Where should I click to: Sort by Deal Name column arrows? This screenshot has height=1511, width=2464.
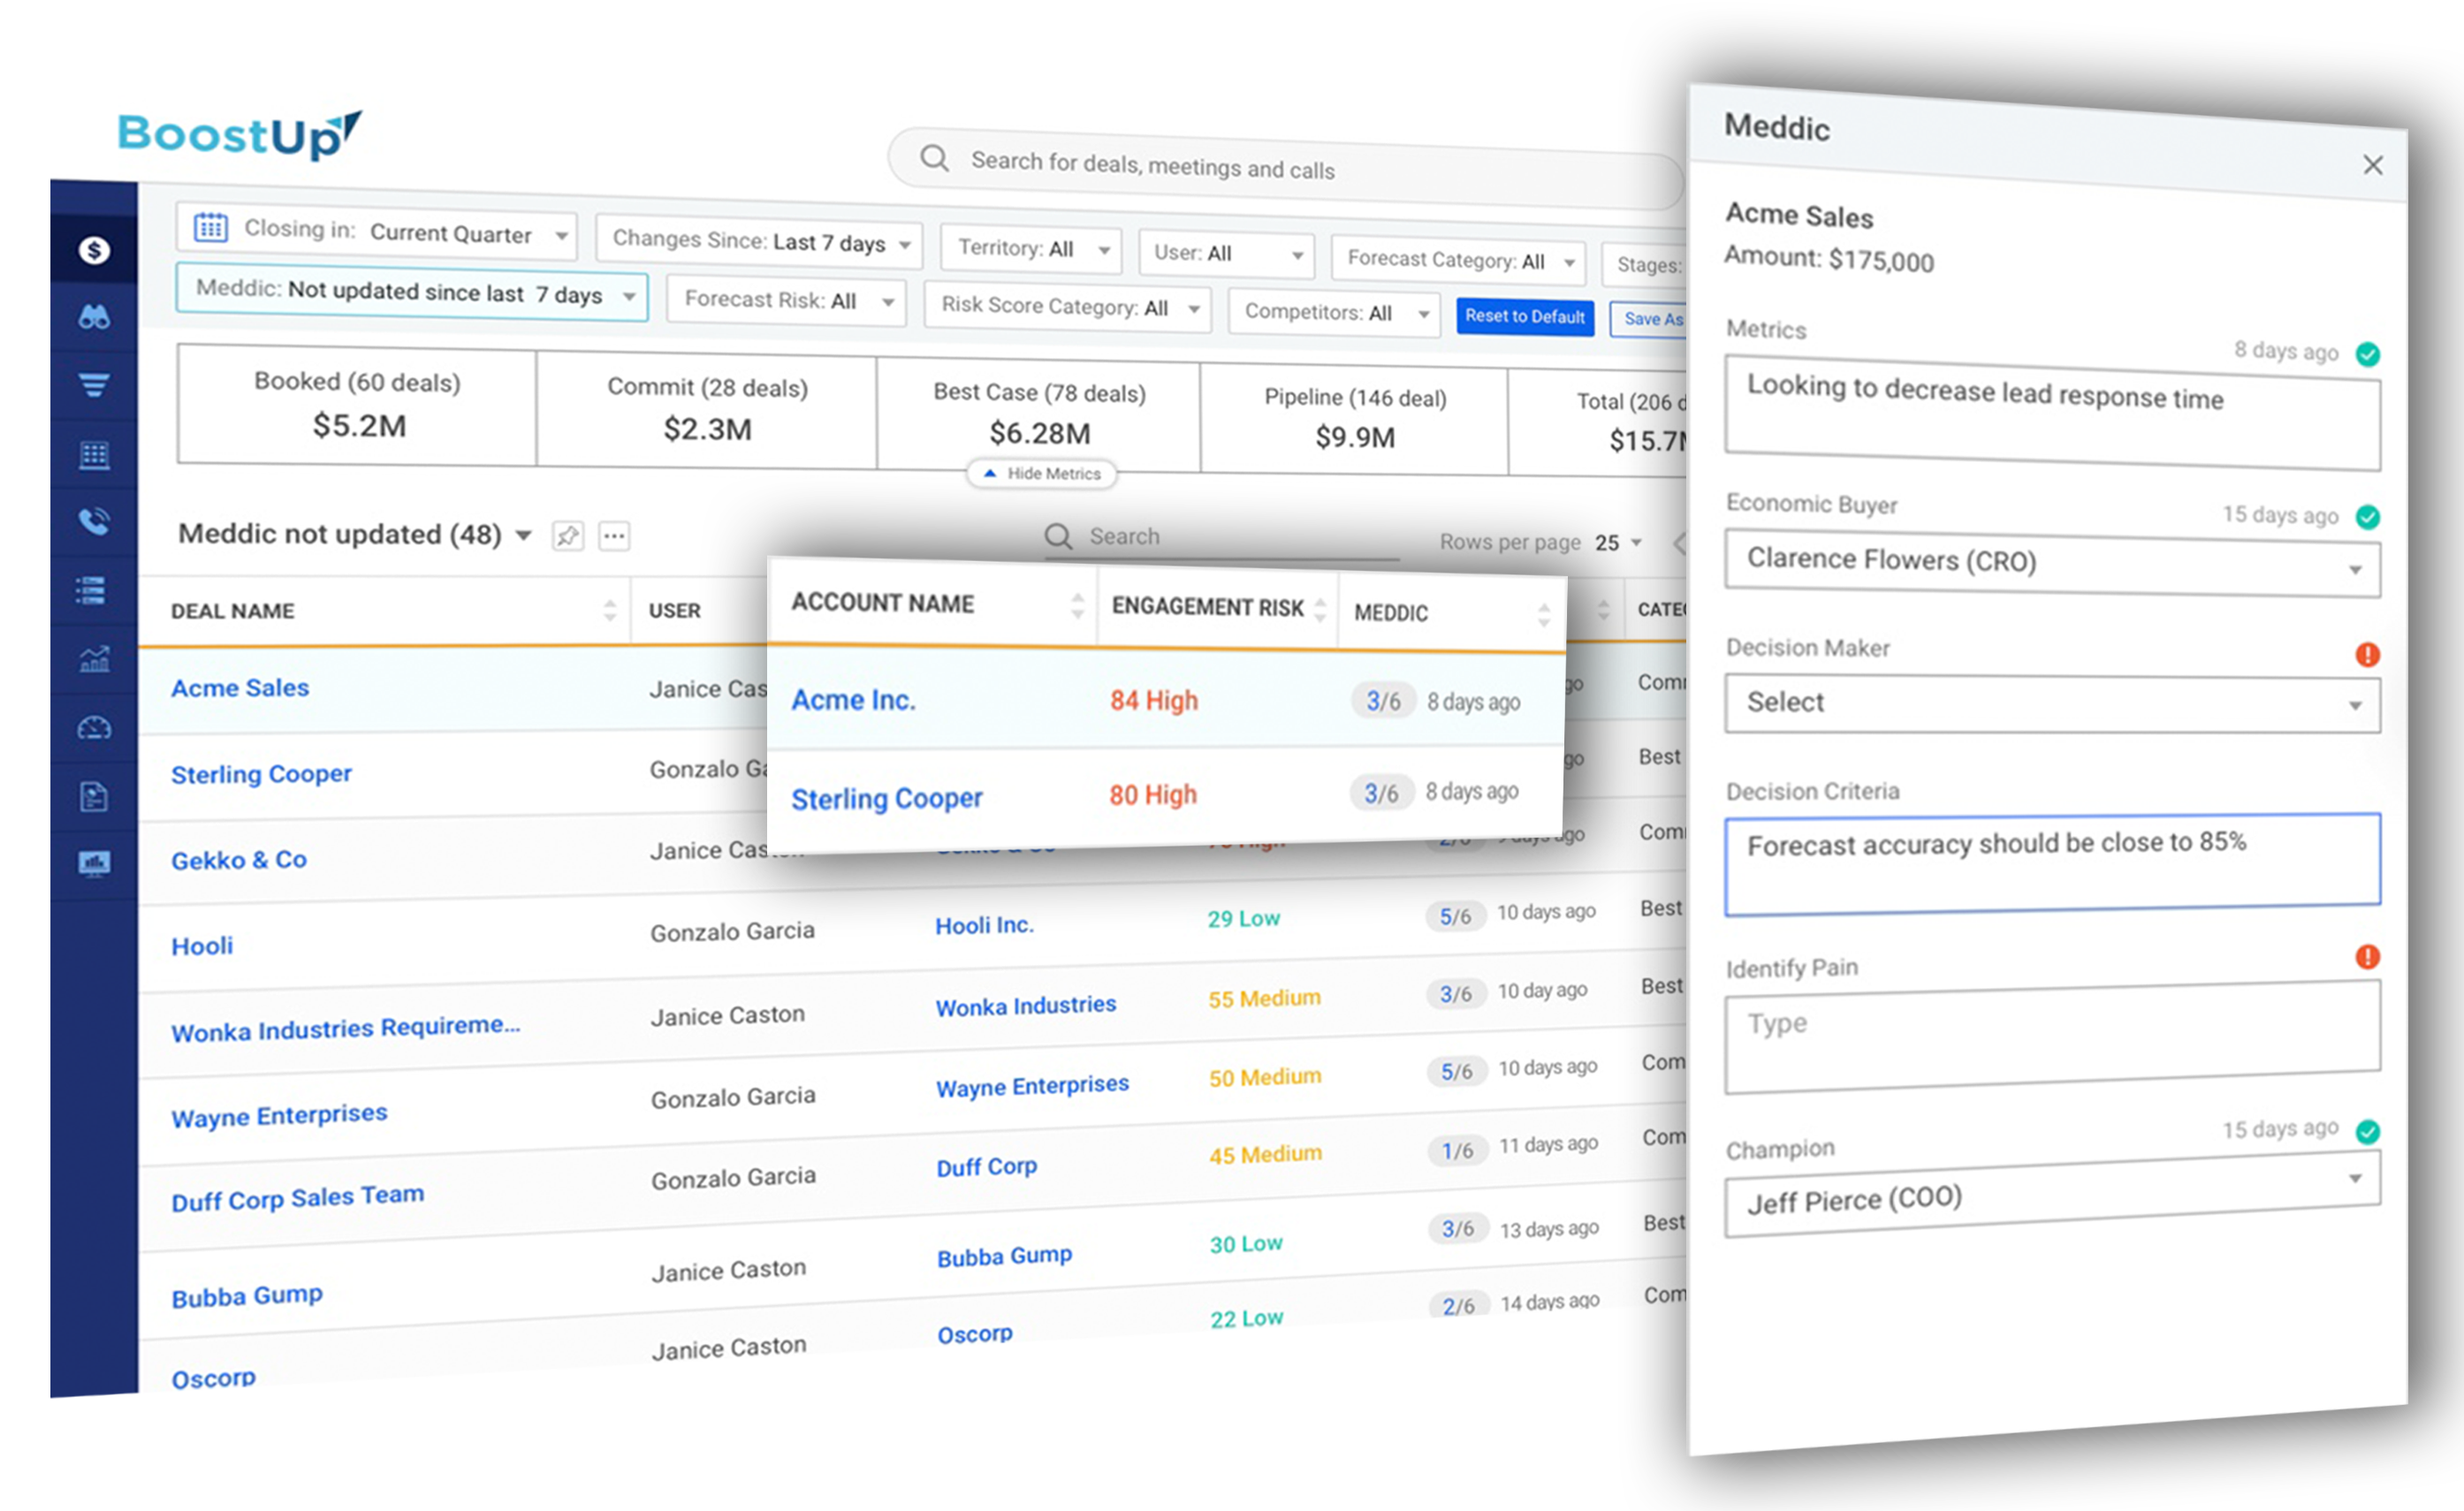(x=610, y=610)
